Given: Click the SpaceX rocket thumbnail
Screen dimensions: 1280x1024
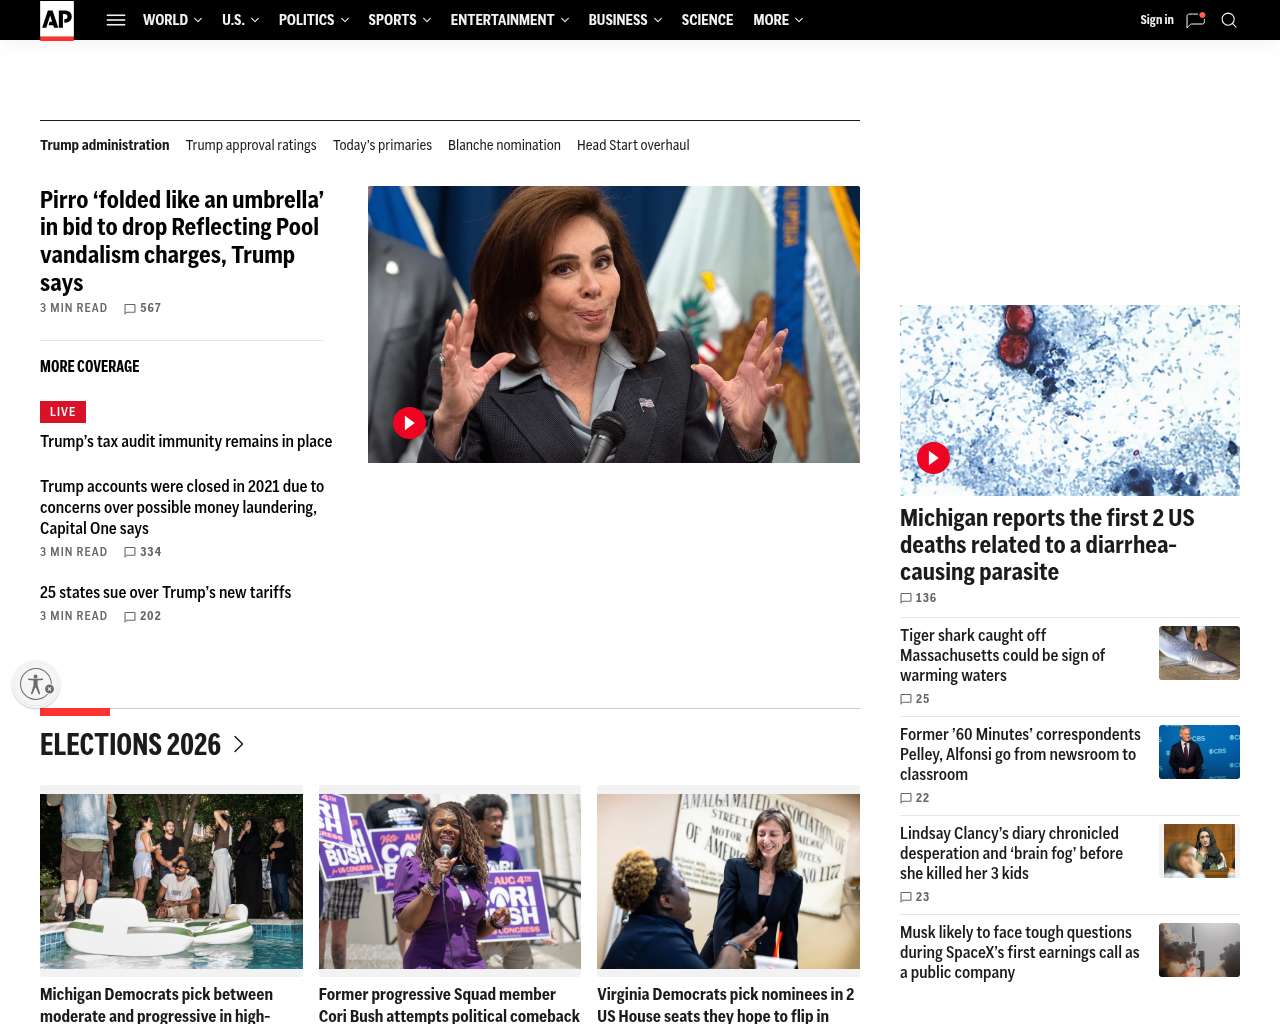Looking at the screenshot, I should 1199,950.
